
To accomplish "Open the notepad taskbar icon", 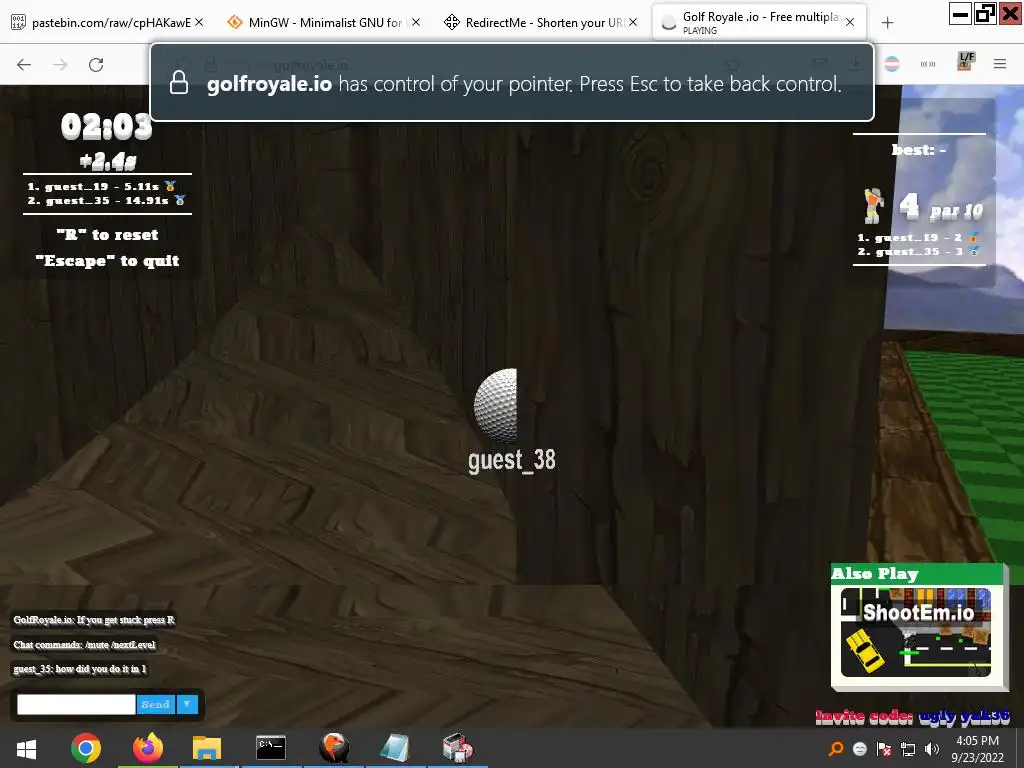I will tap(395, 748).
